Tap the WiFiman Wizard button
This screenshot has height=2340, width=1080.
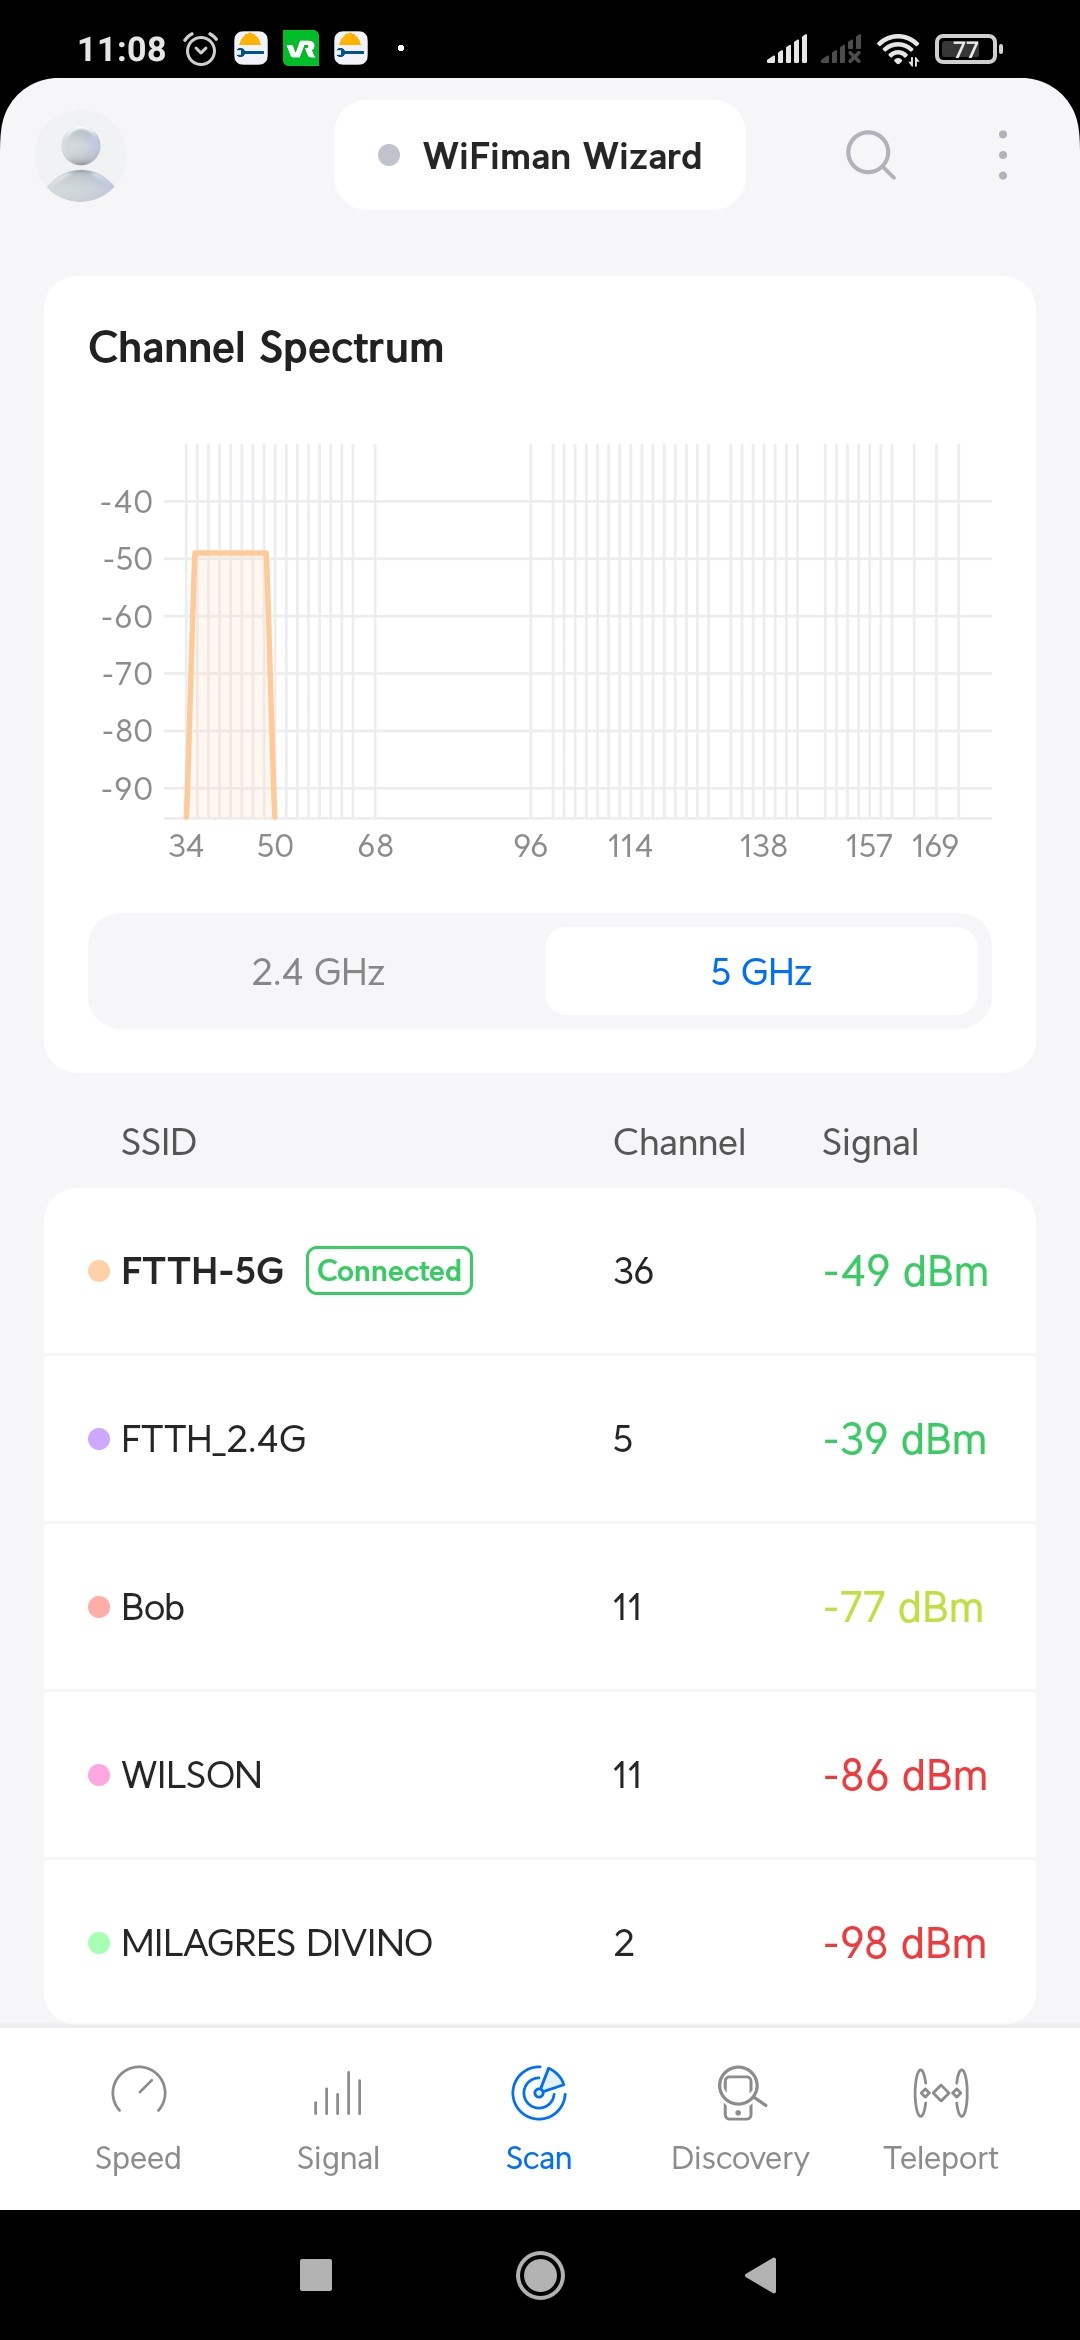click(x=540, y=156)
